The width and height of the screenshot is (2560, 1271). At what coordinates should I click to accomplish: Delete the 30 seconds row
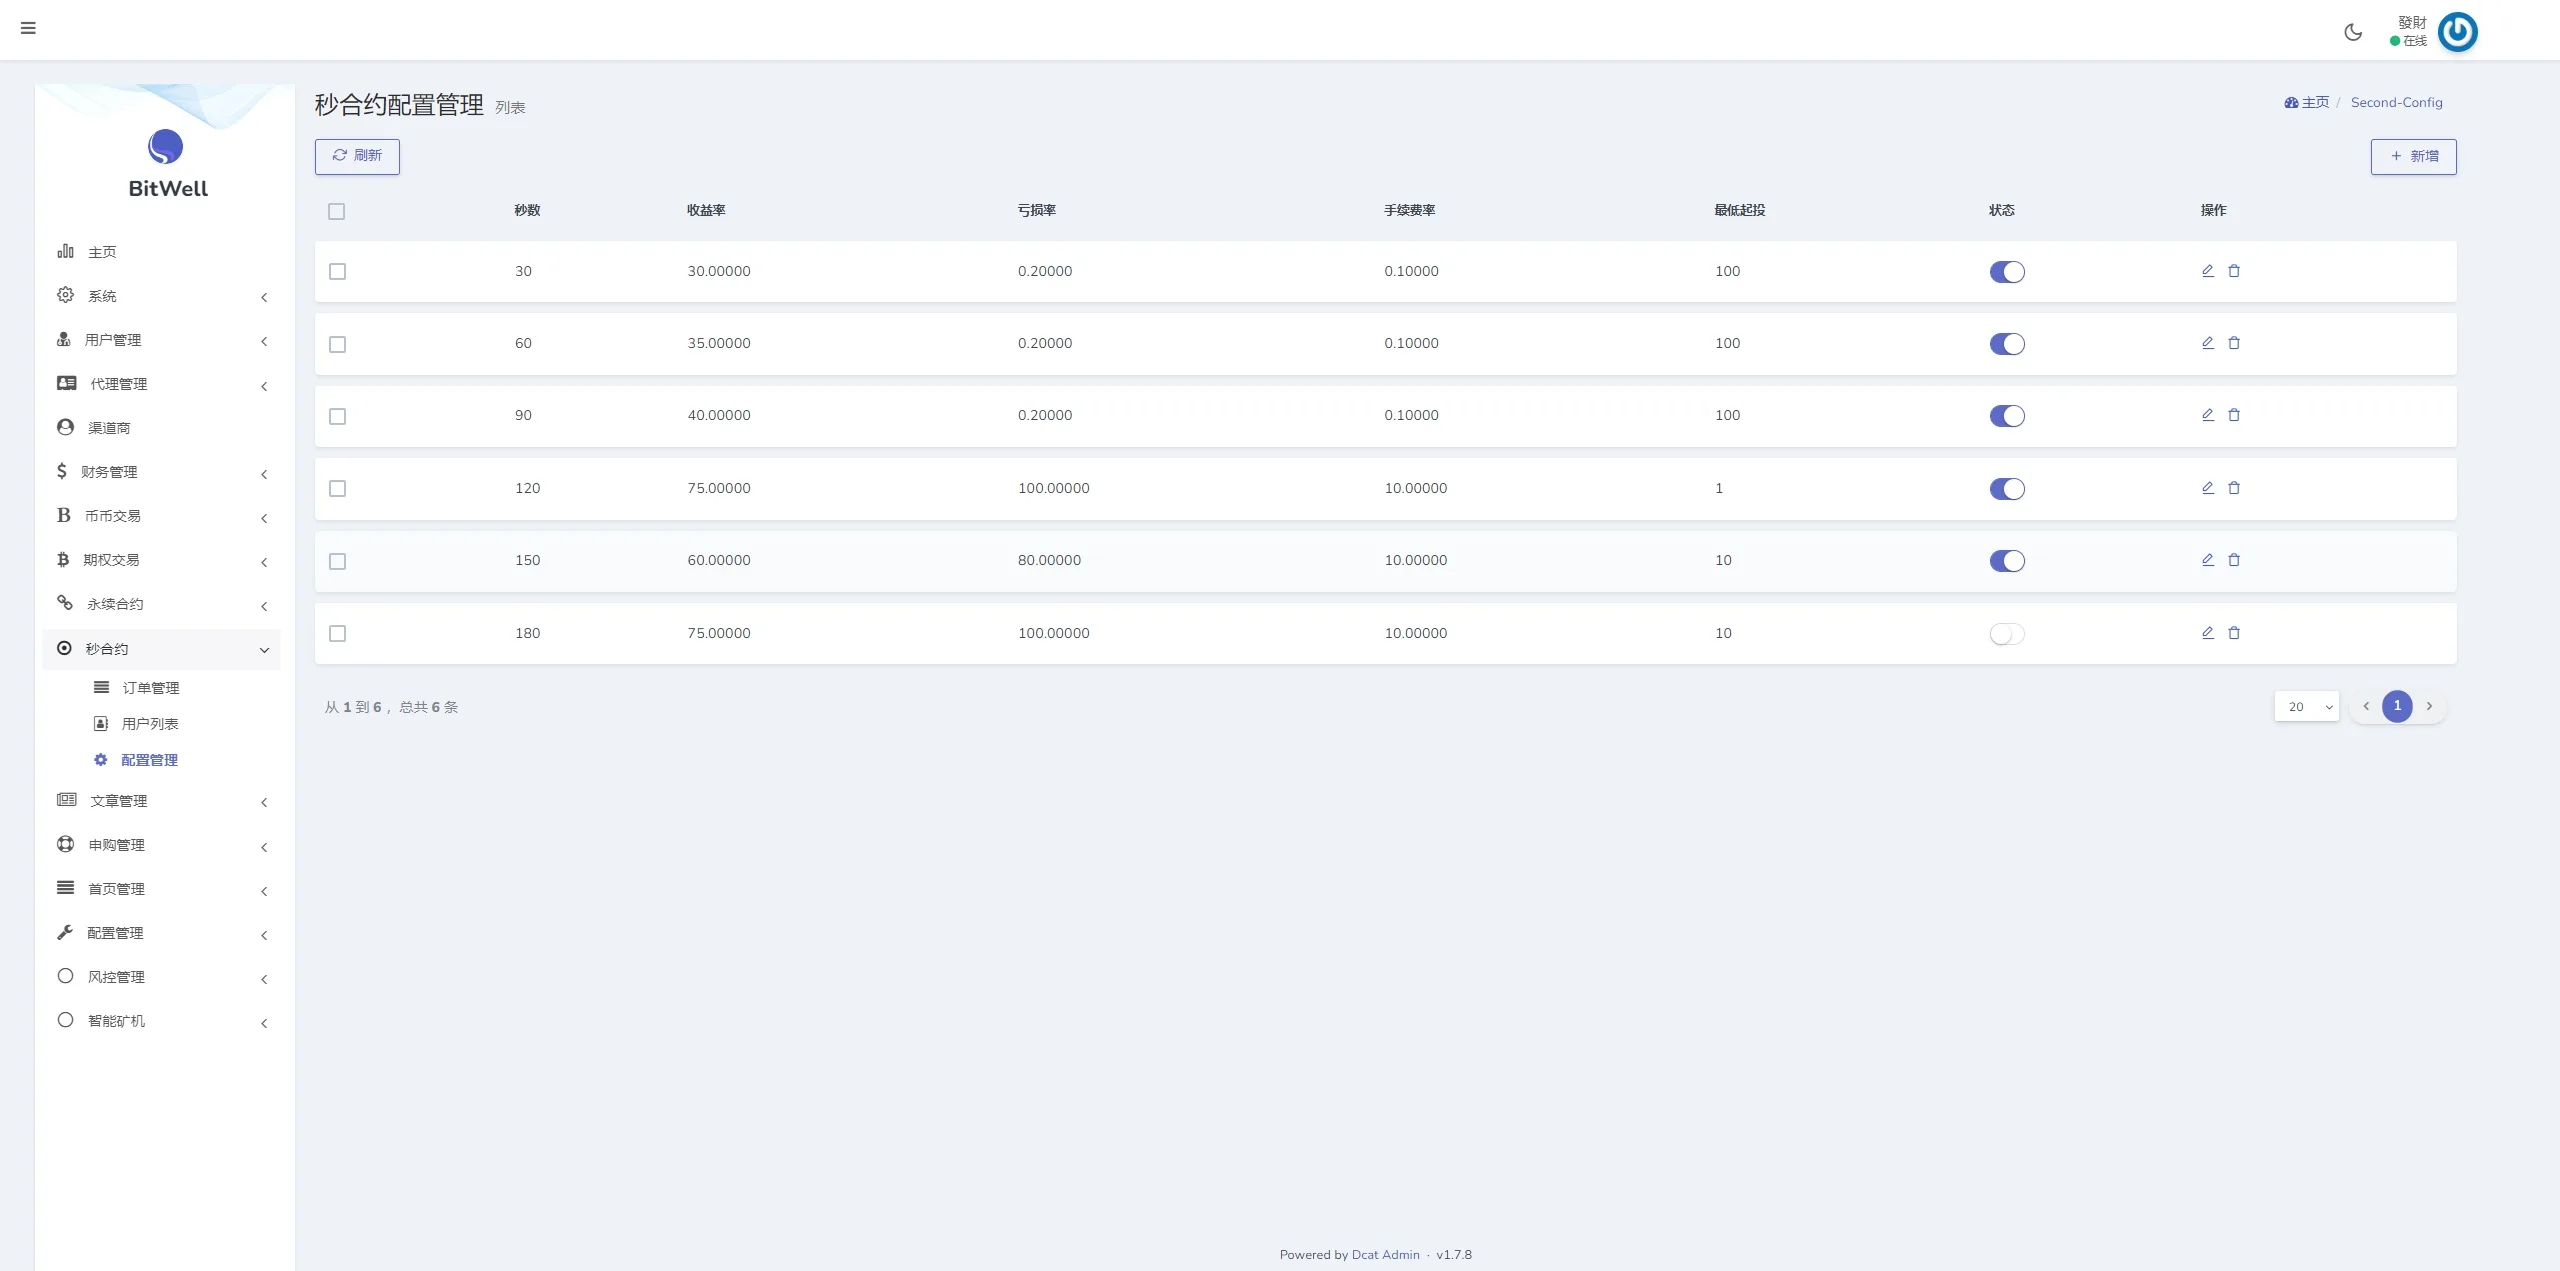point(2234,271)
